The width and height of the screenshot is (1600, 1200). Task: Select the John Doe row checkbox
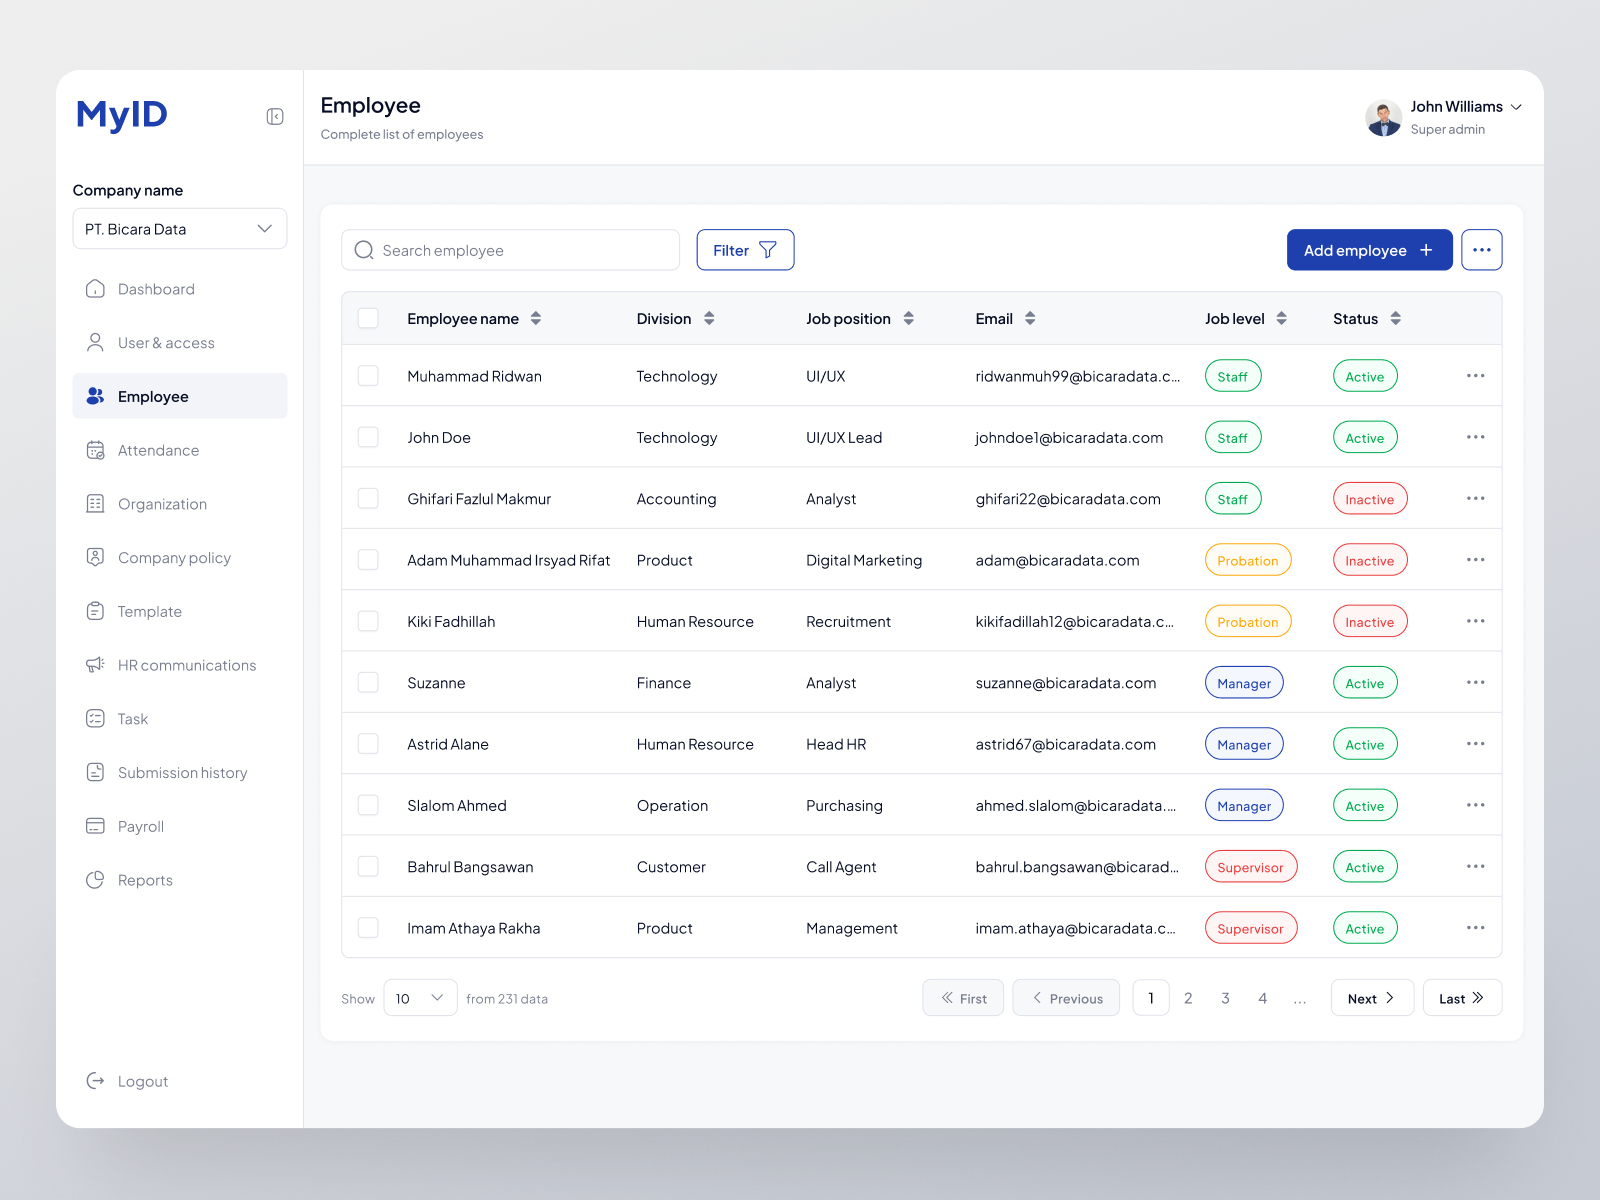pos(368,437)
